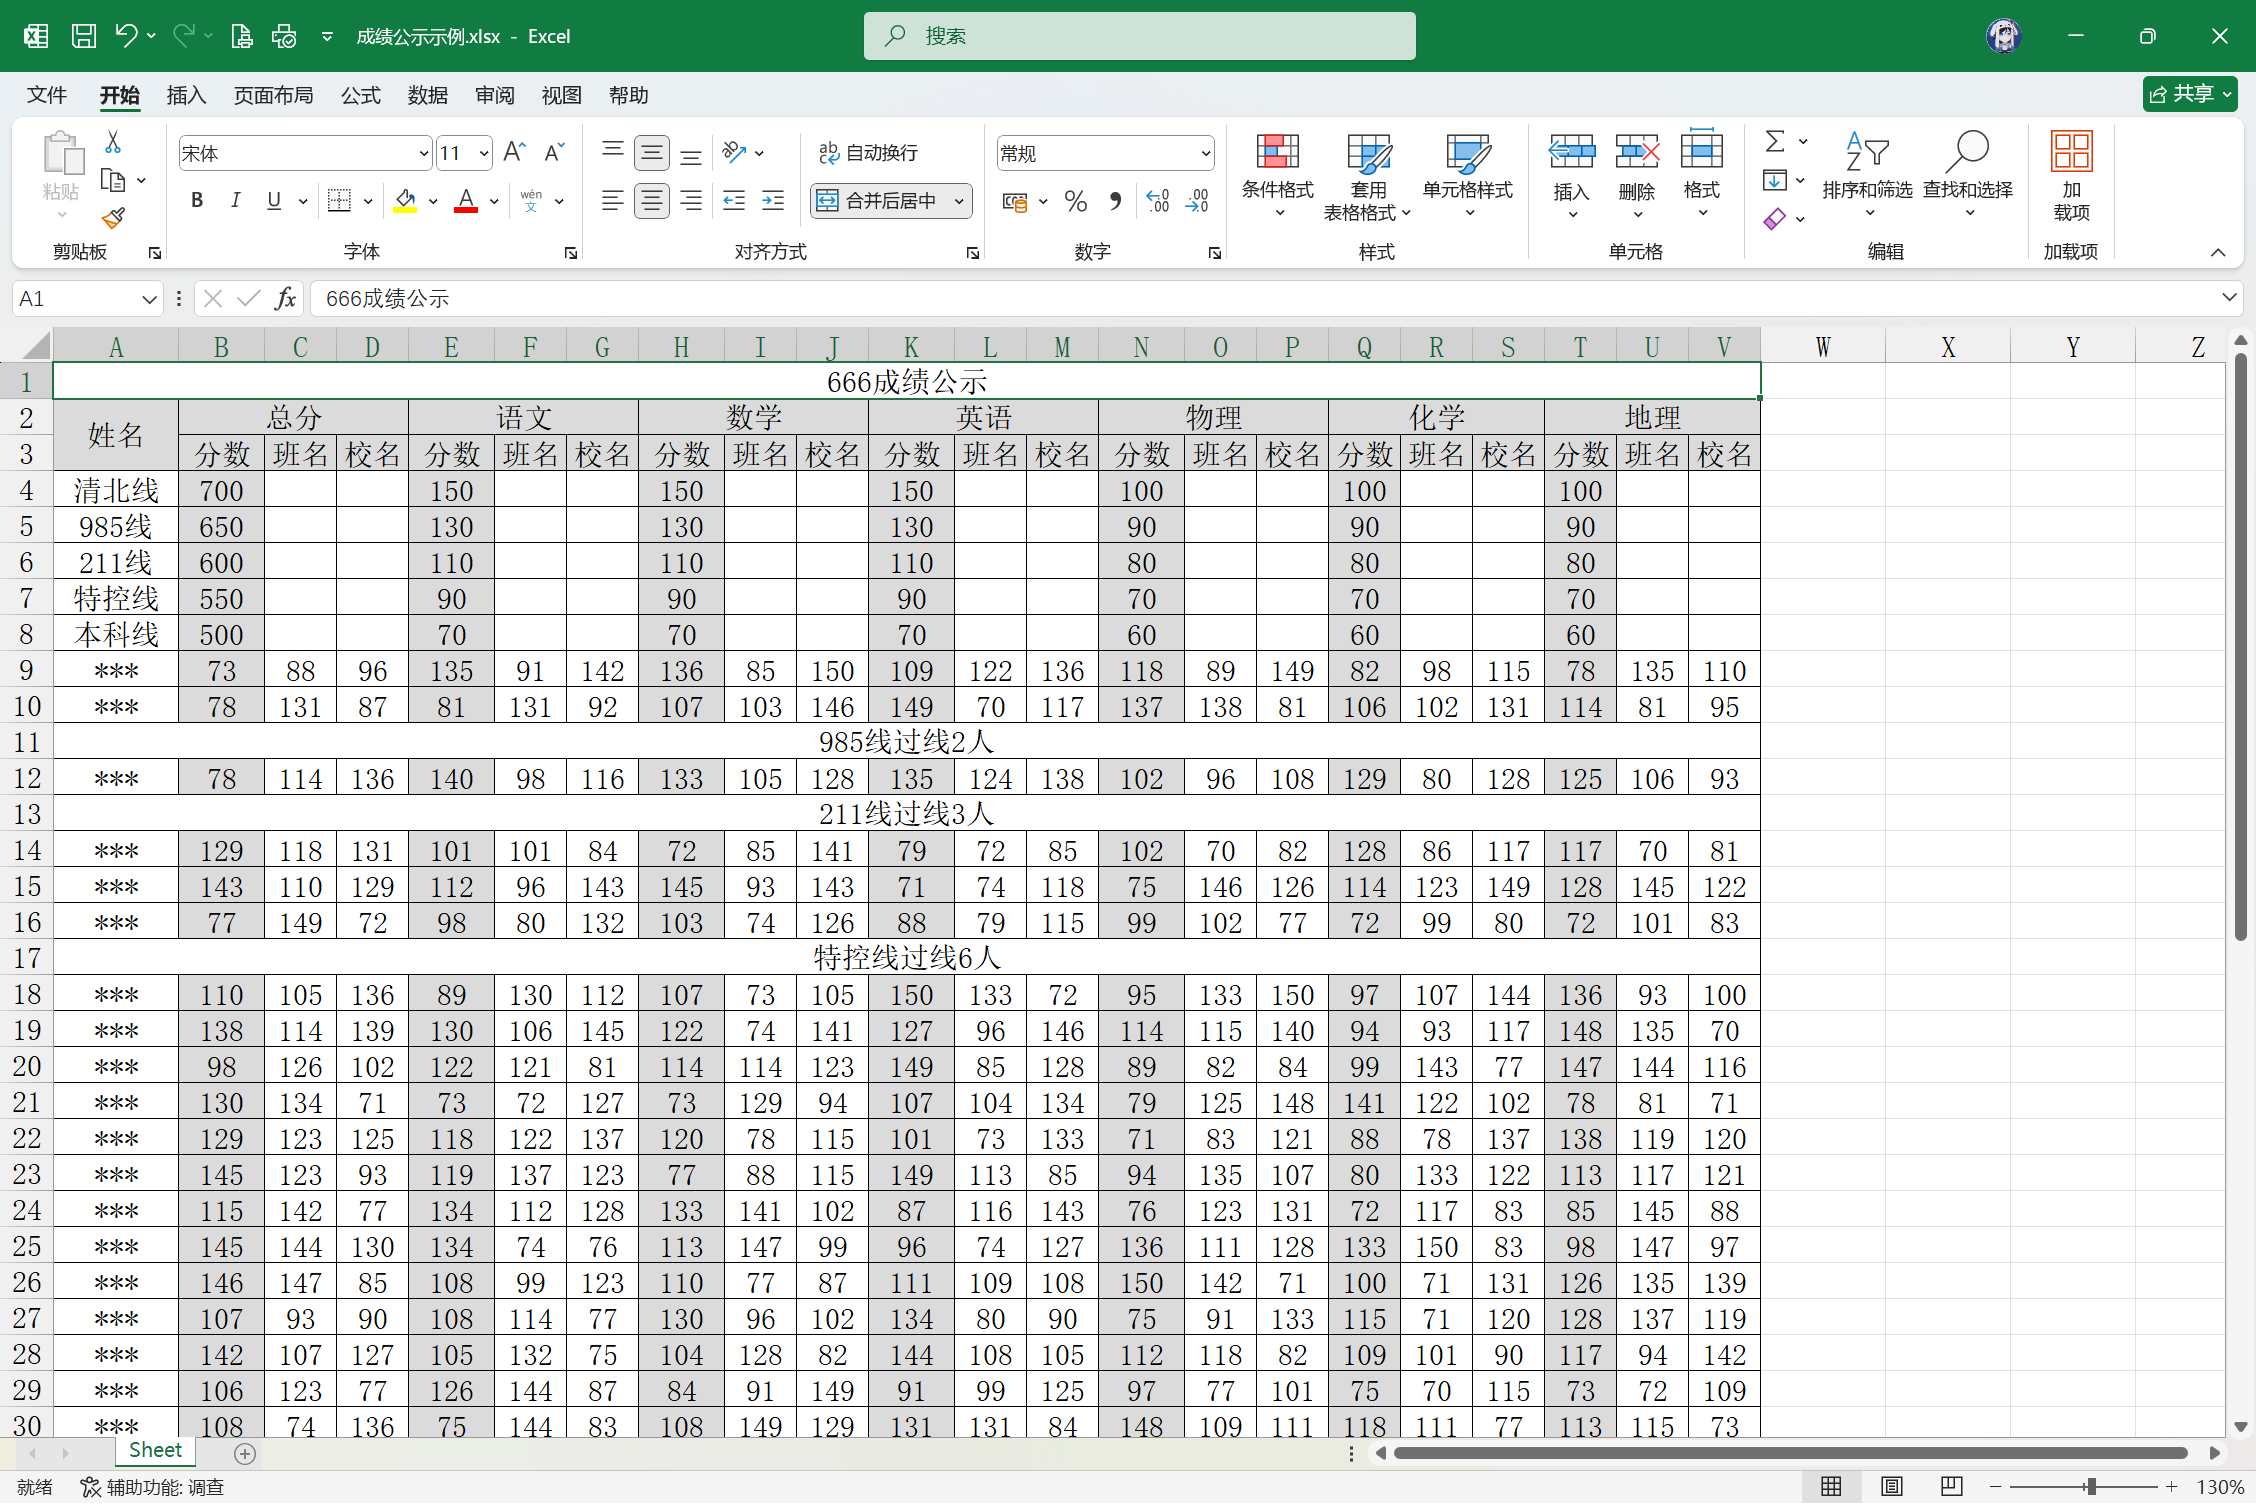
Task: Expand the Name Box A1 dropdown
Action: (148, 299)
